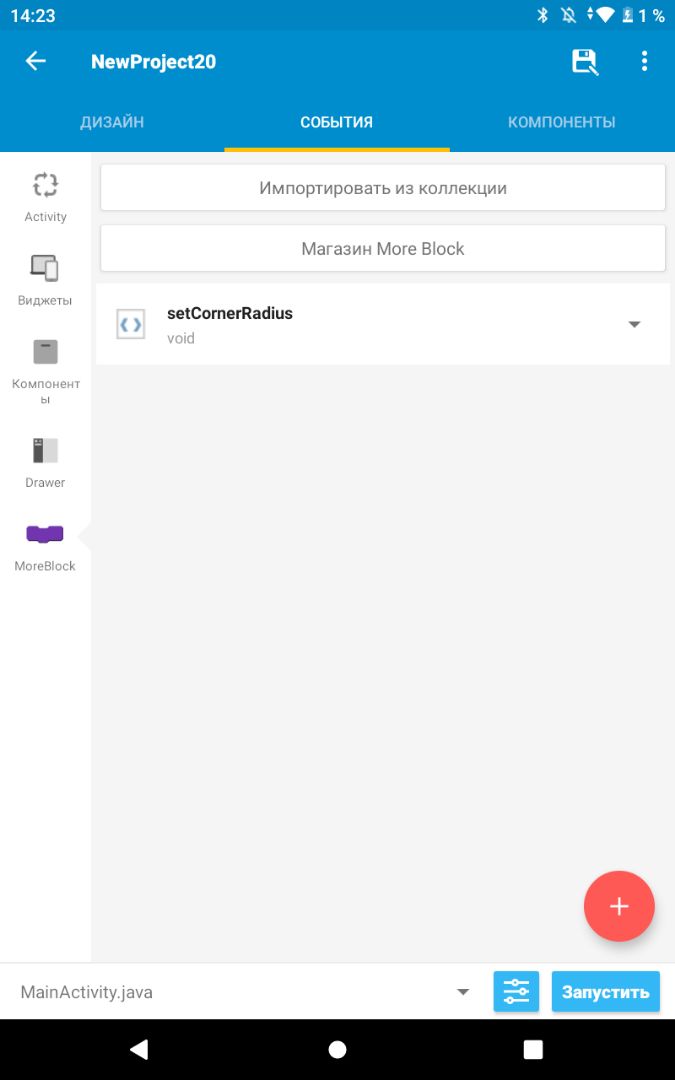Select the MoreBlock sidebar category
The width and height of the screenshot is (675, 1080).
(45, 546)
